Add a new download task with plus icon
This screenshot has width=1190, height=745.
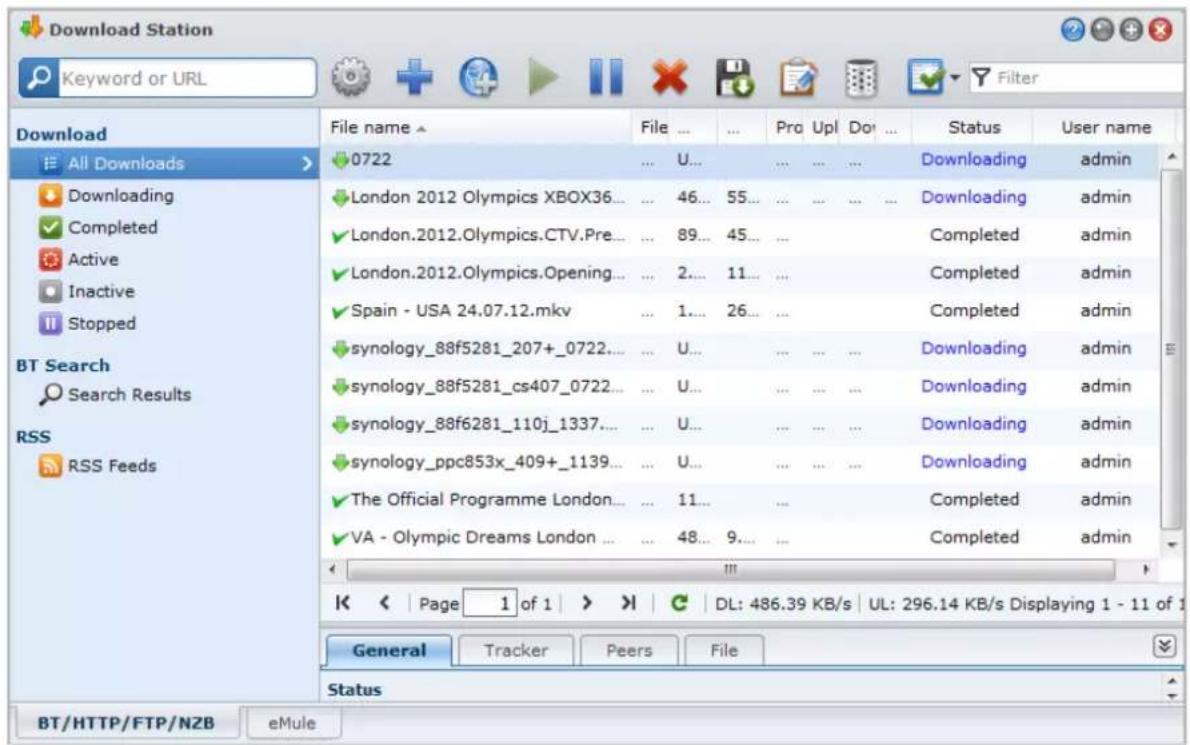click(x=414, y=77)
